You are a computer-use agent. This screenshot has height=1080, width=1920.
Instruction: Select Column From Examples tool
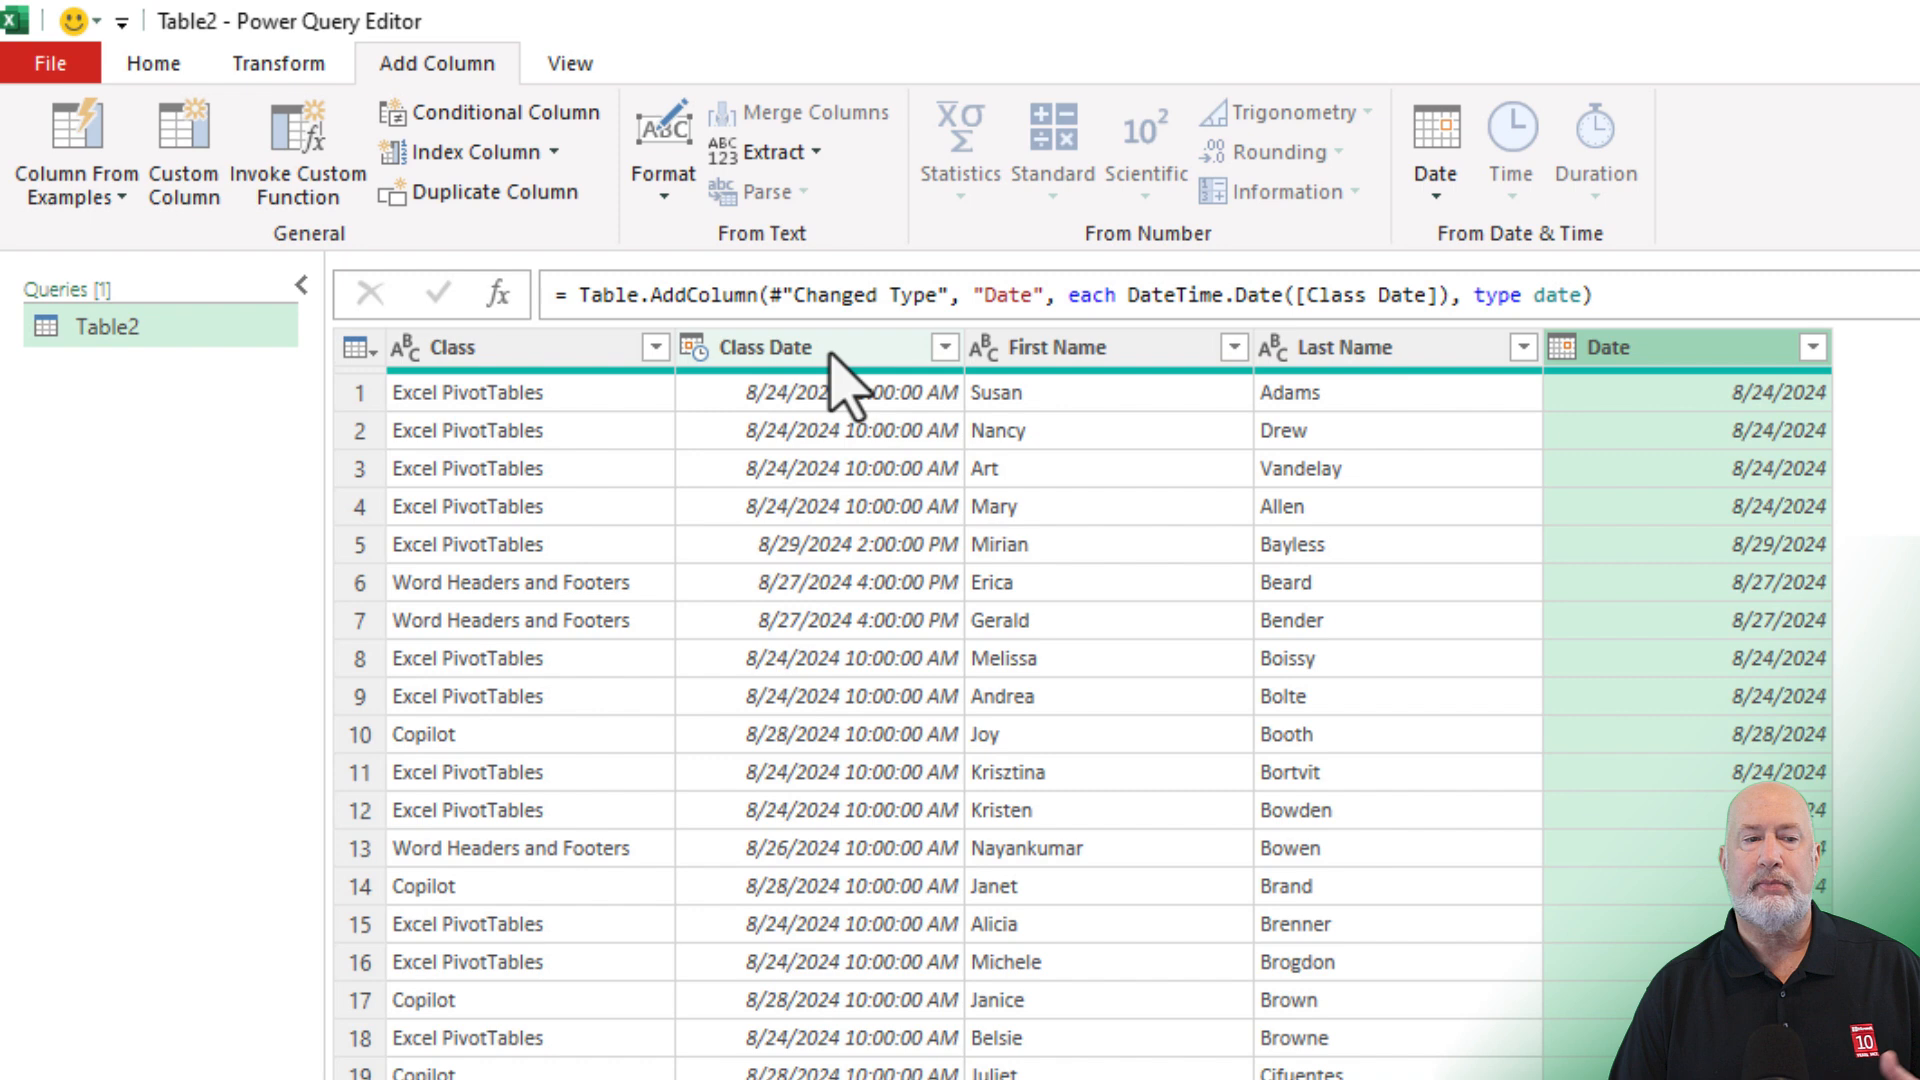75,152
